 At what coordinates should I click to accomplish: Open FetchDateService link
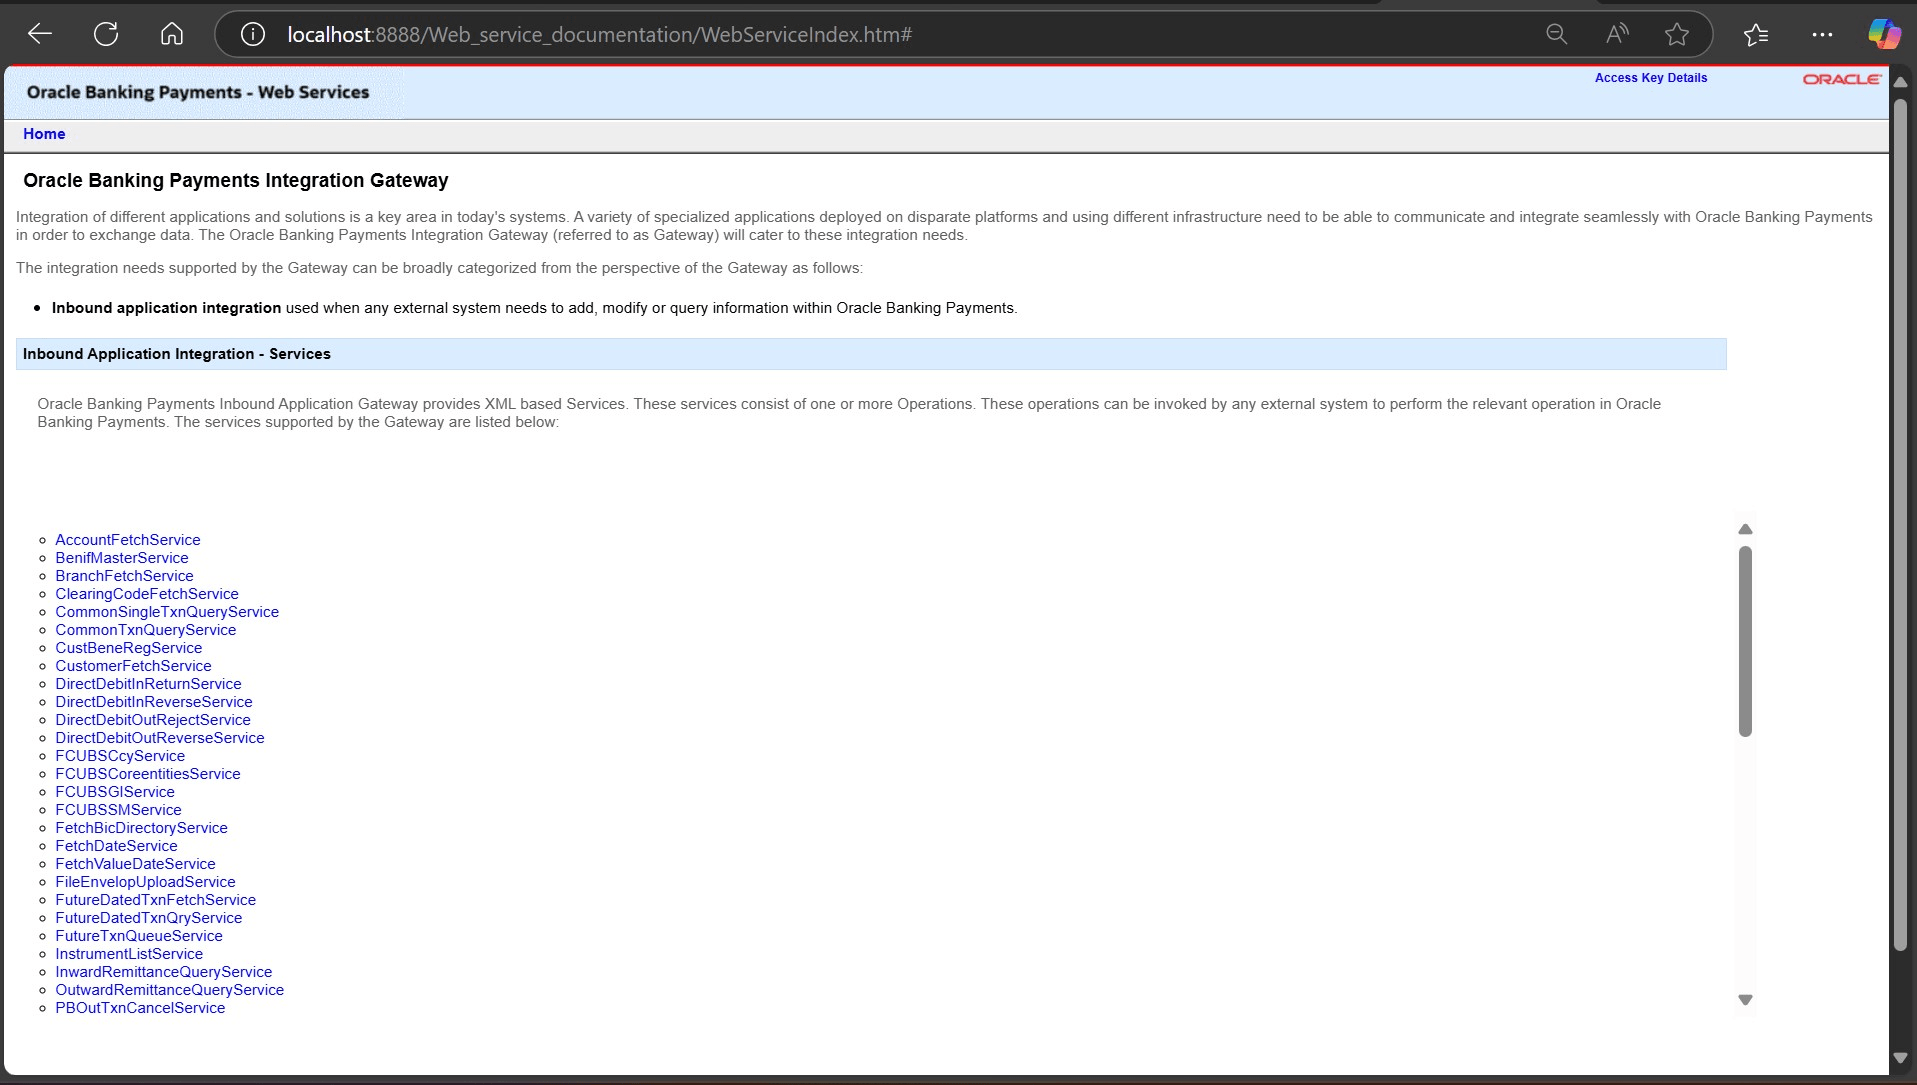click(x=116, y=846)
